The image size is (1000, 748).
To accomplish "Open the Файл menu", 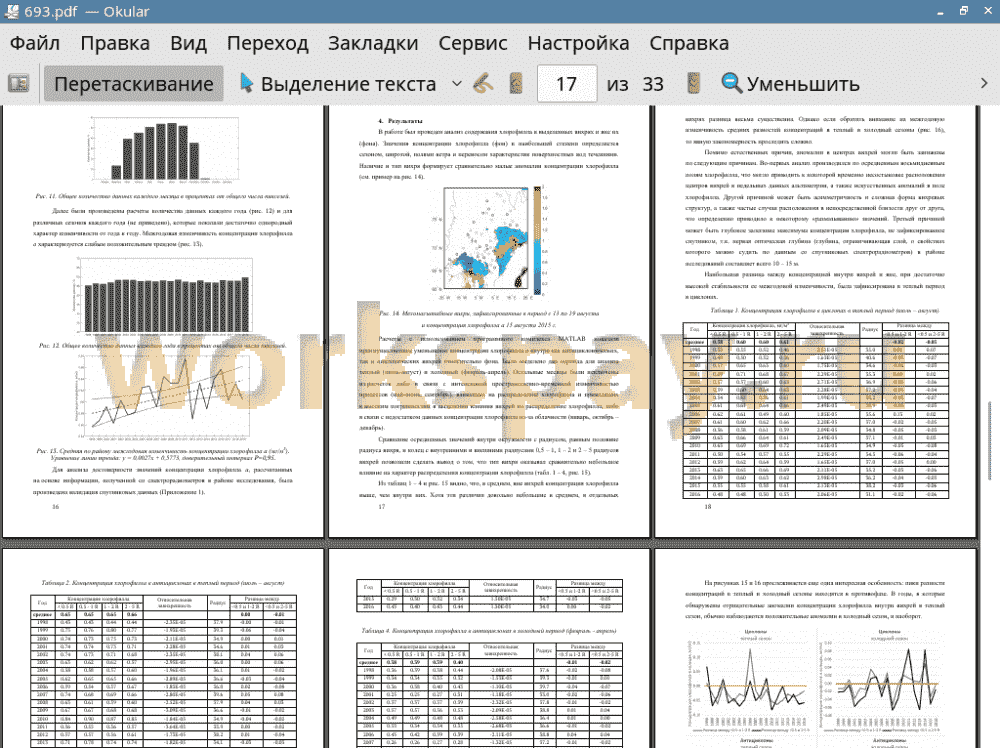I will coord(35,43).
